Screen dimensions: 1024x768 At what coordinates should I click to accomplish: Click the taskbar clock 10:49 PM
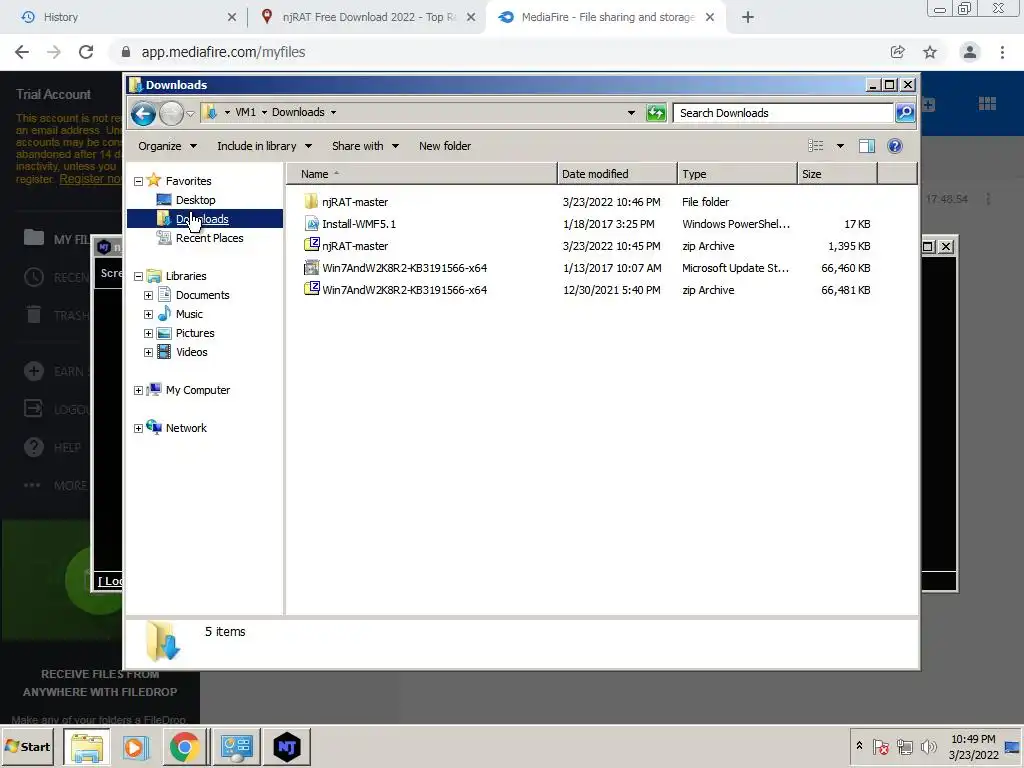click(973, 739)
